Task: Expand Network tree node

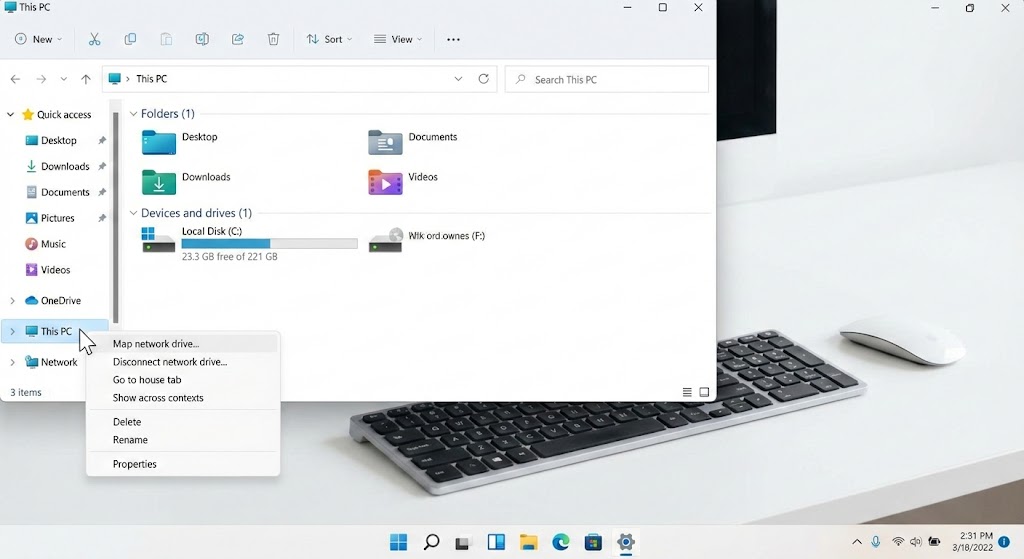Action: tap(12, 362)
